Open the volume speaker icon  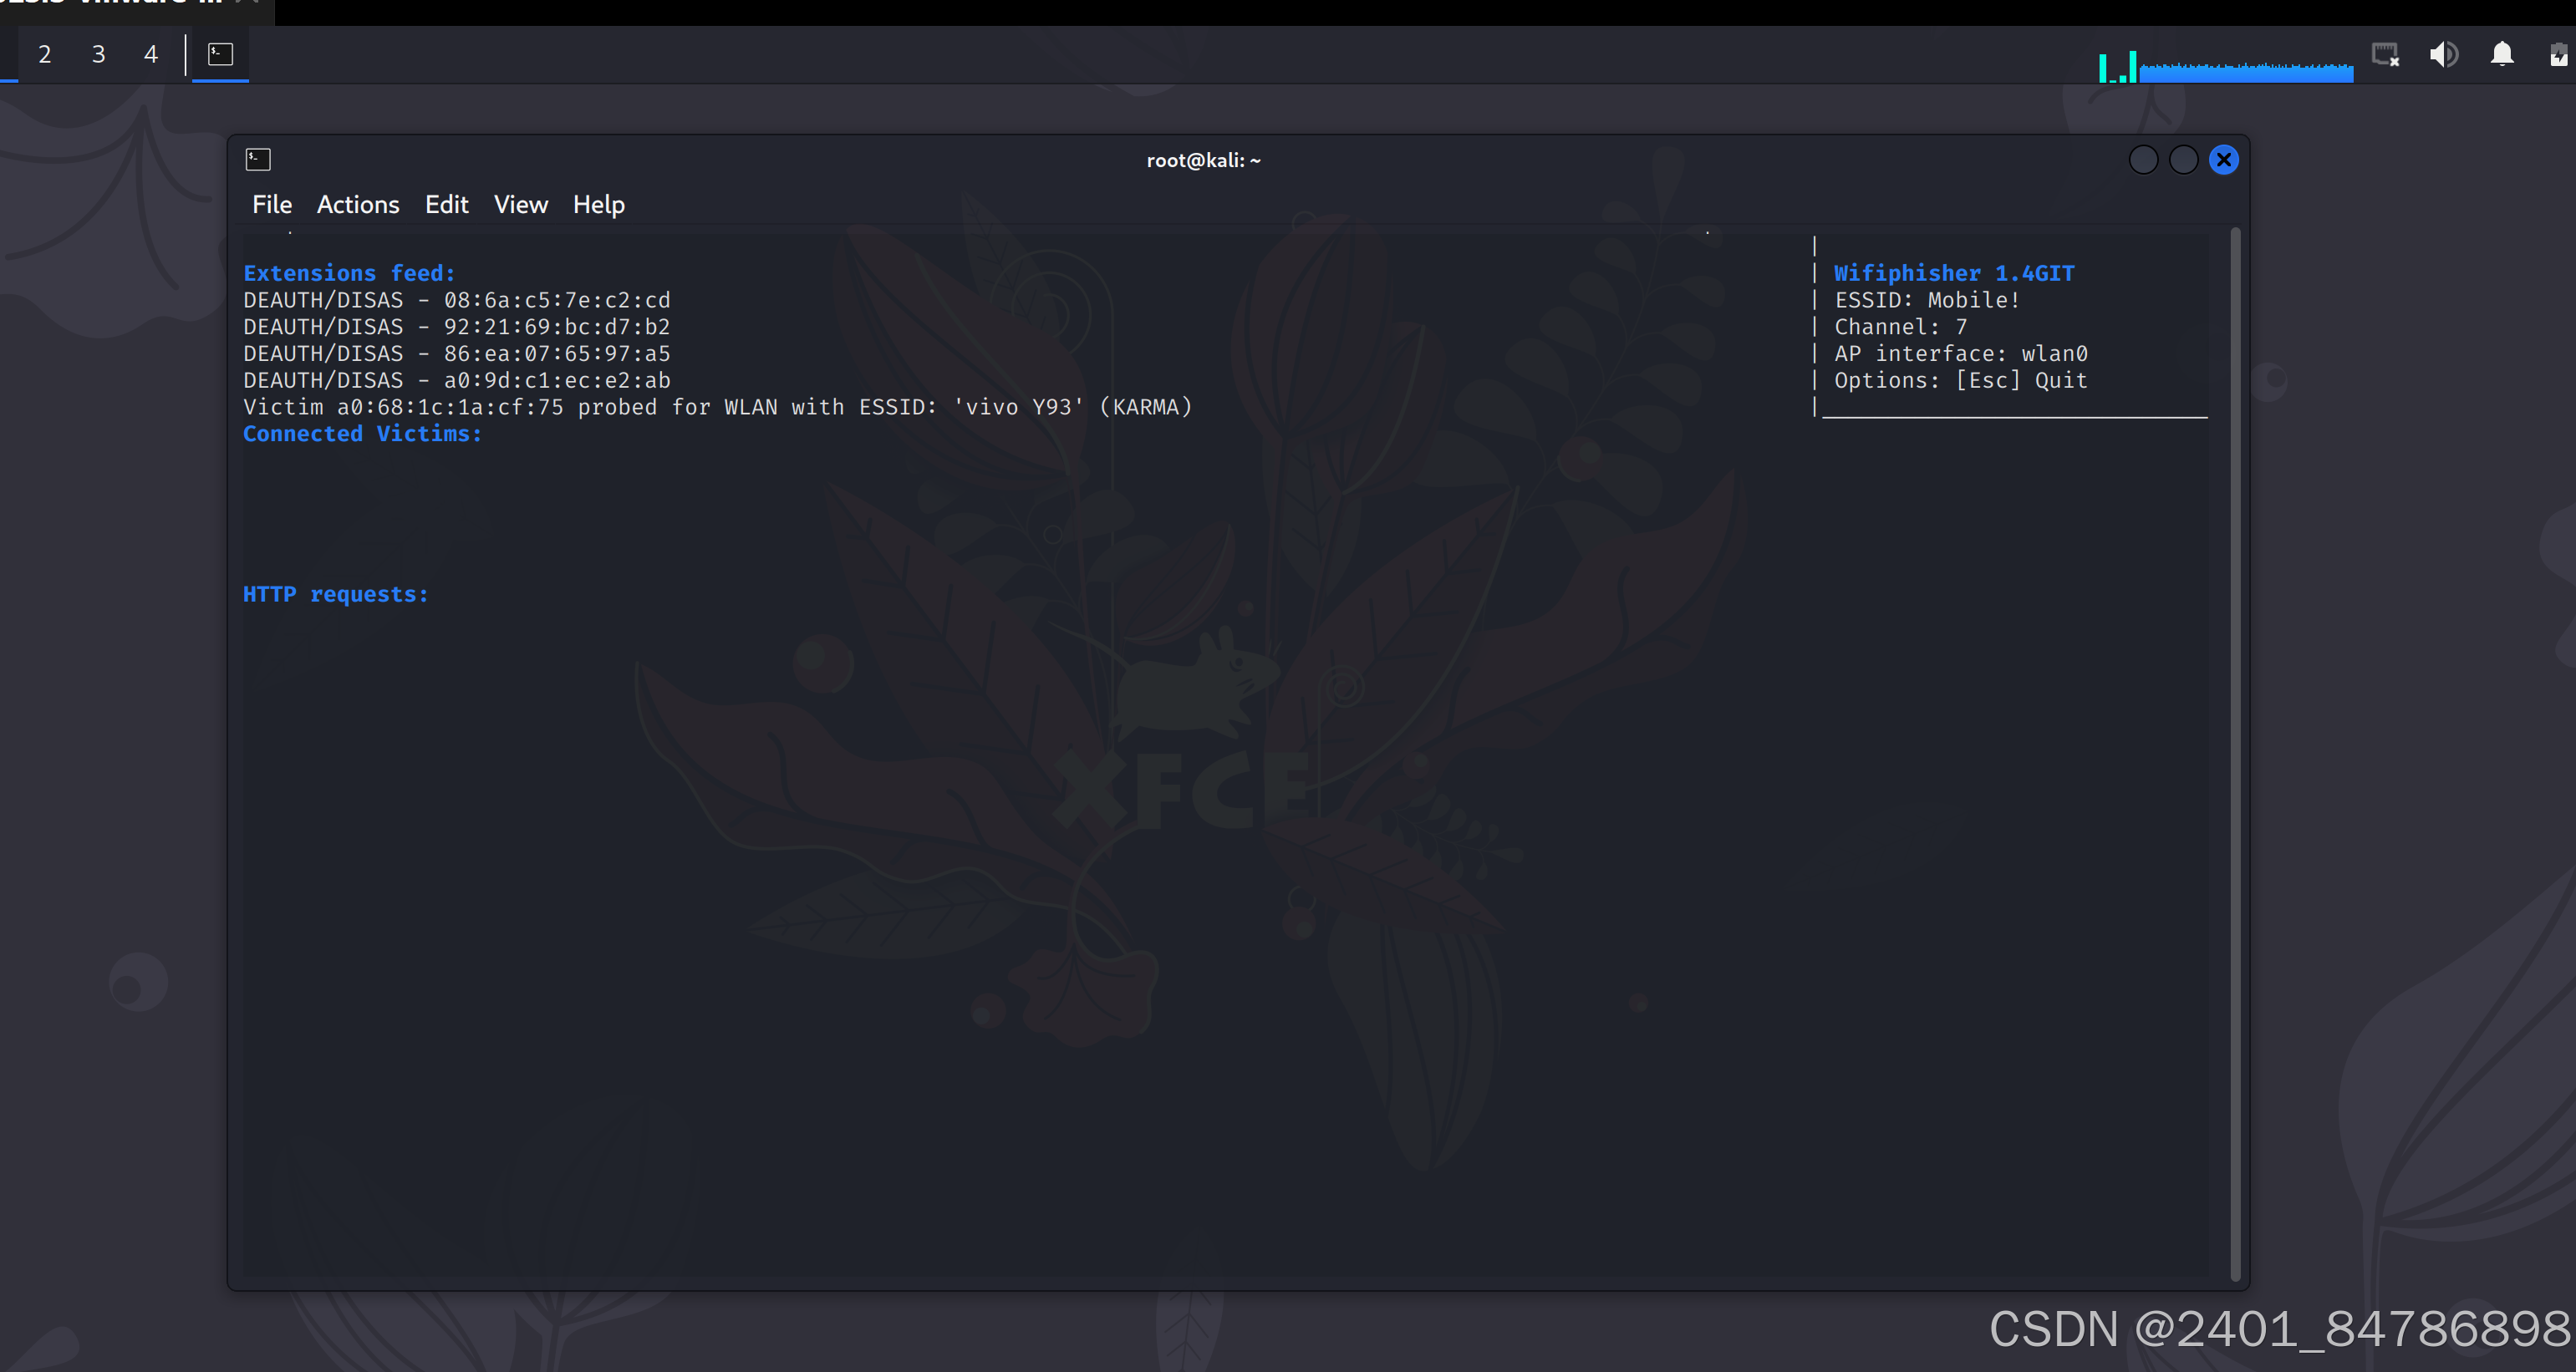[x=2443, y=54]
